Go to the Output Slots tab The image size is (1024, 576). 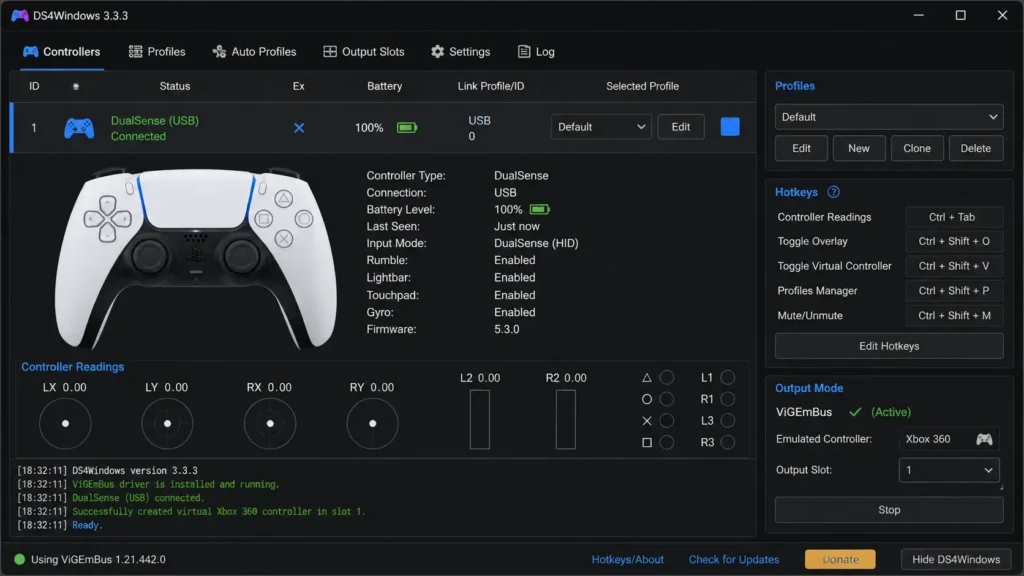click(x=364, y=52)
